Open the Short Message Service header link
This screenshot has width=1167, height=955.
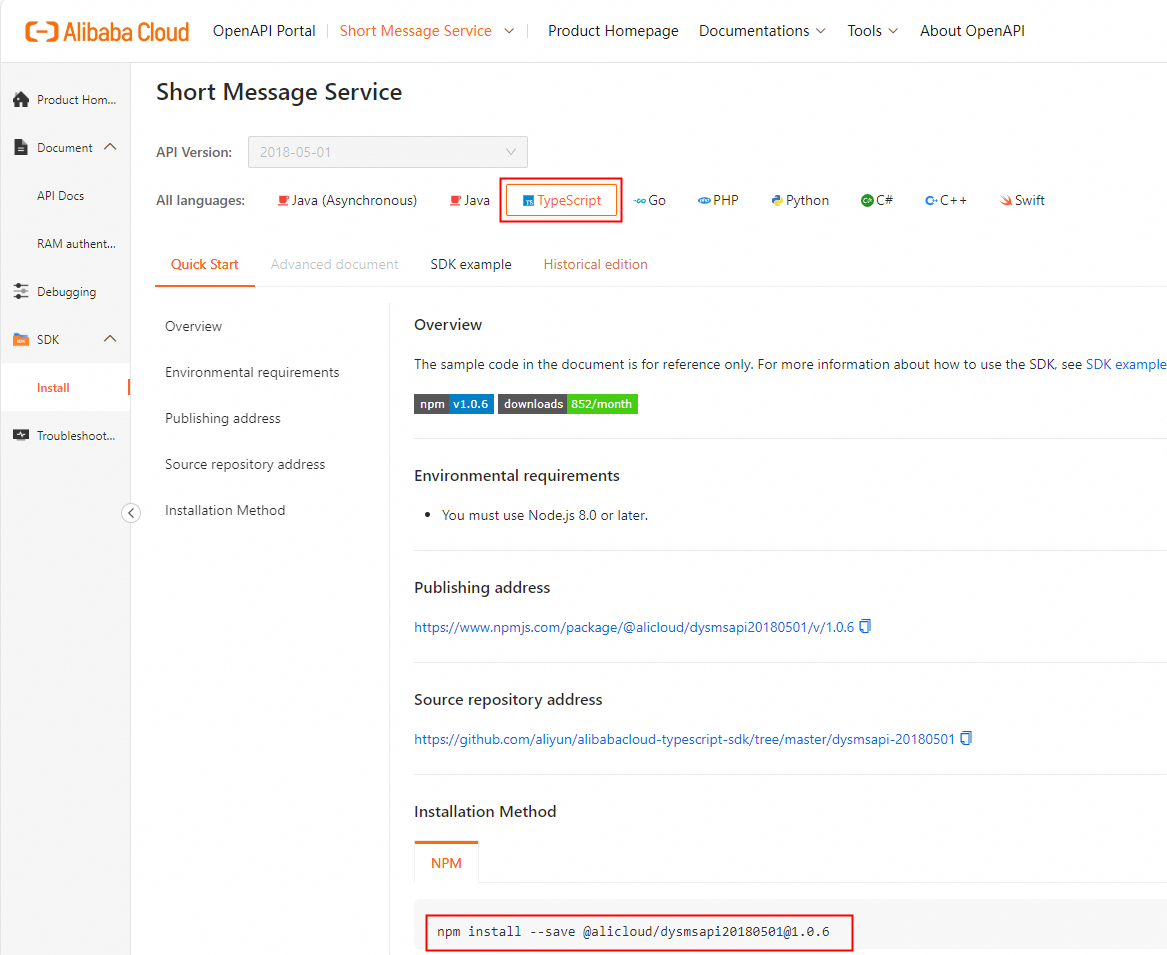coord(416,31)
